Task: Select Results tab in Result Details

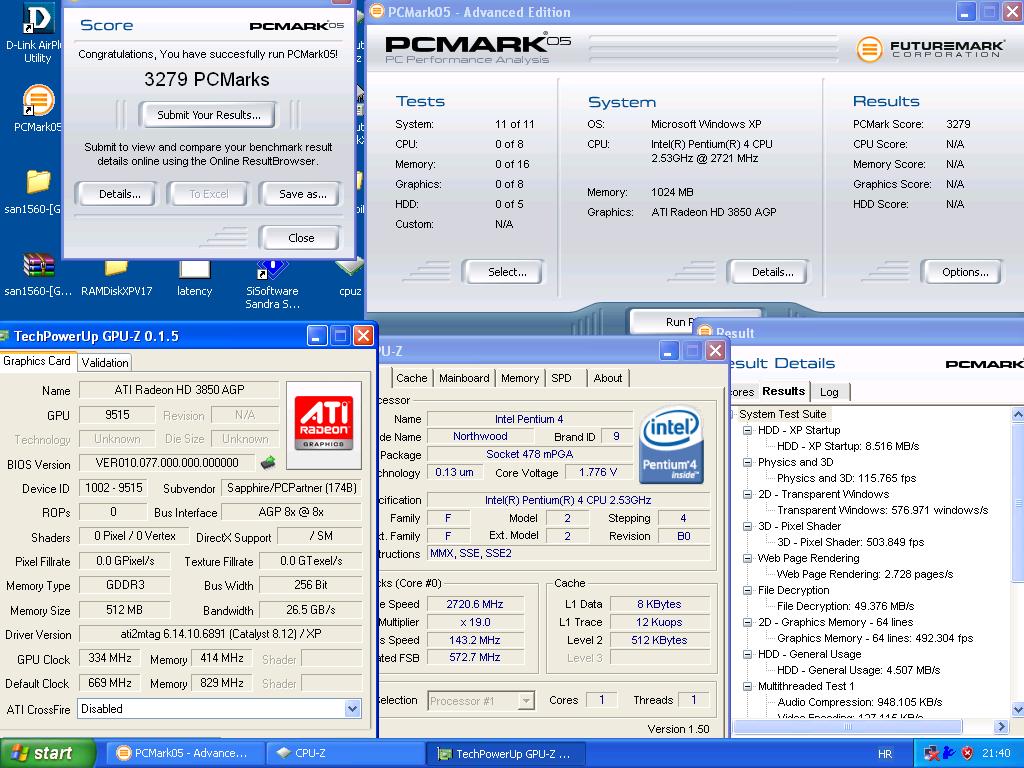Action: (783, 391)
